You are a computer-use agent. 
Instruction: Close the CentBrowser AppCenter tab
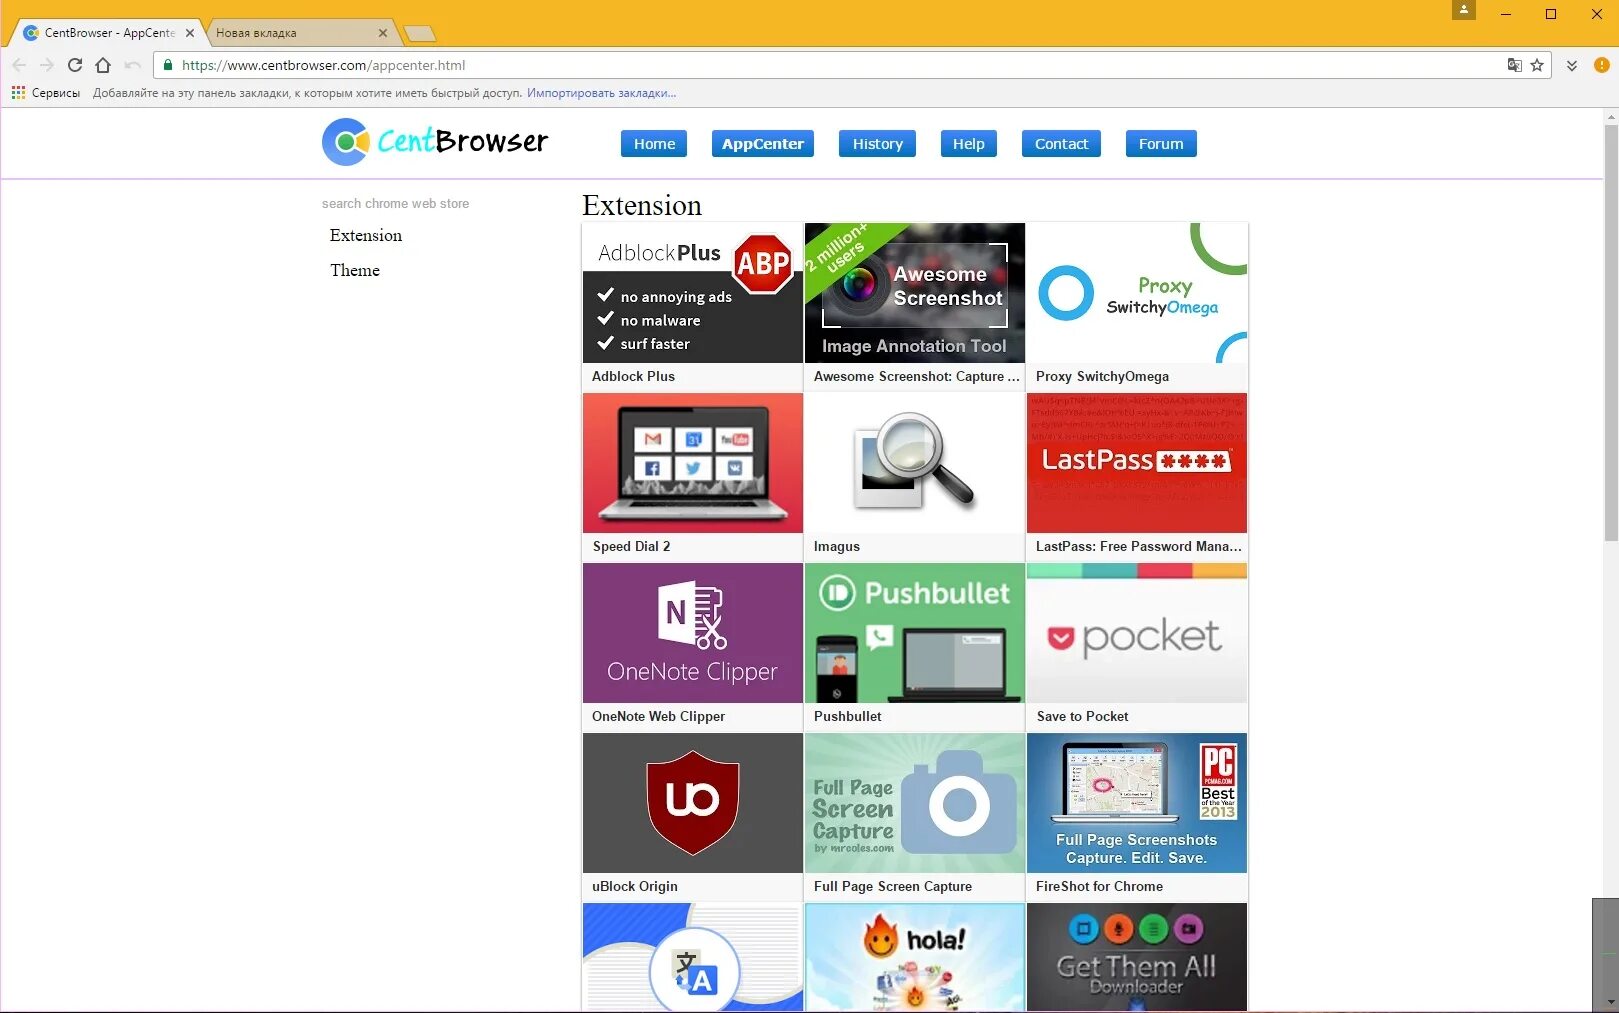(190, 33)
